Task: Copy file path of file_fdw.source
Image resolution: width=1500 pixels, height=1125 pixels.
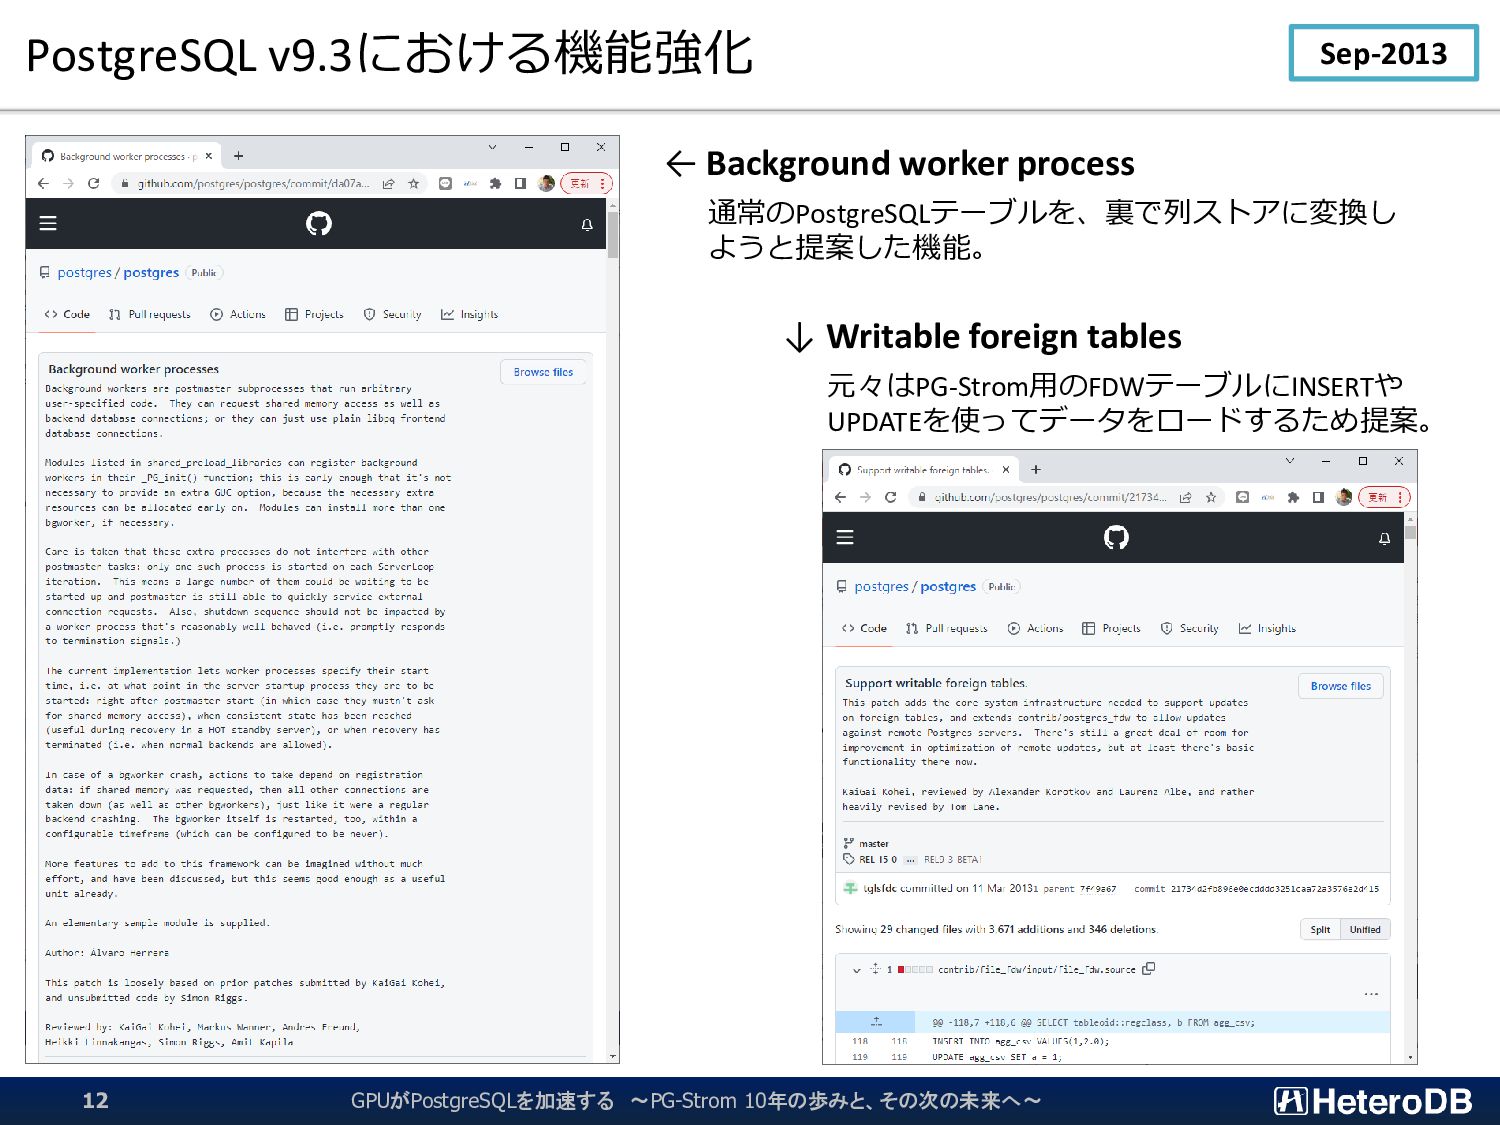Action: (x=1149, y=968)
